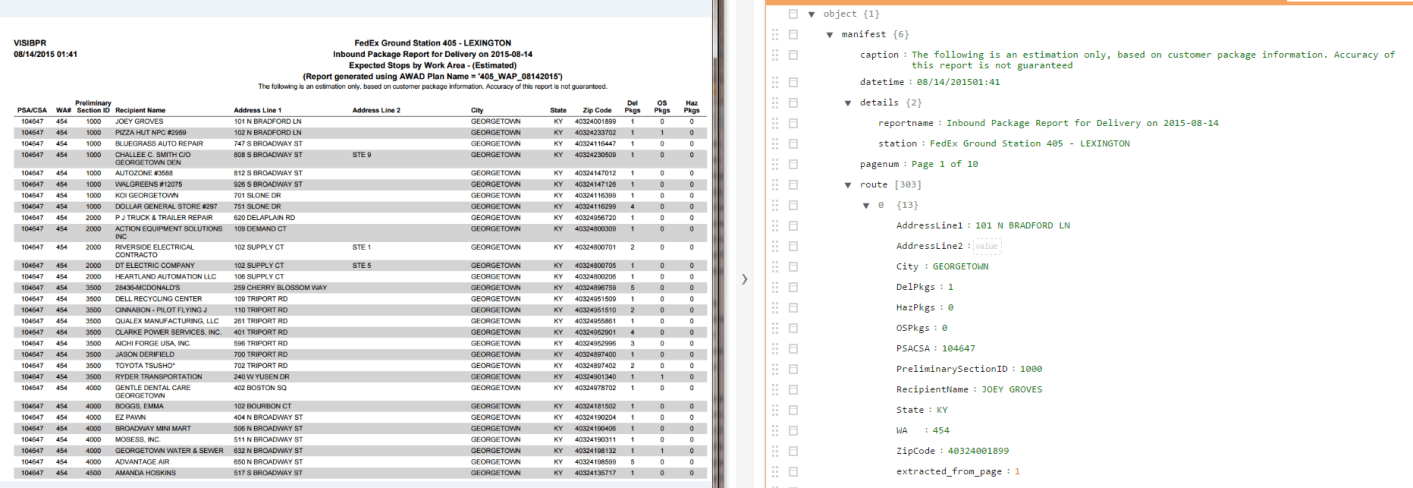Click drag handle for AddressLine1 row
1413x488 pixels.
[x=775, y=225]
